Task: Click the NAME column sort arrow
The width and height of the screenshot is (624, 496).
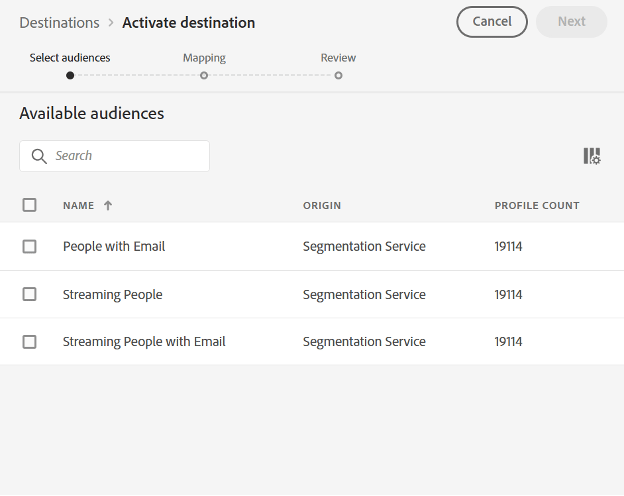Action: tap(108, 206)
